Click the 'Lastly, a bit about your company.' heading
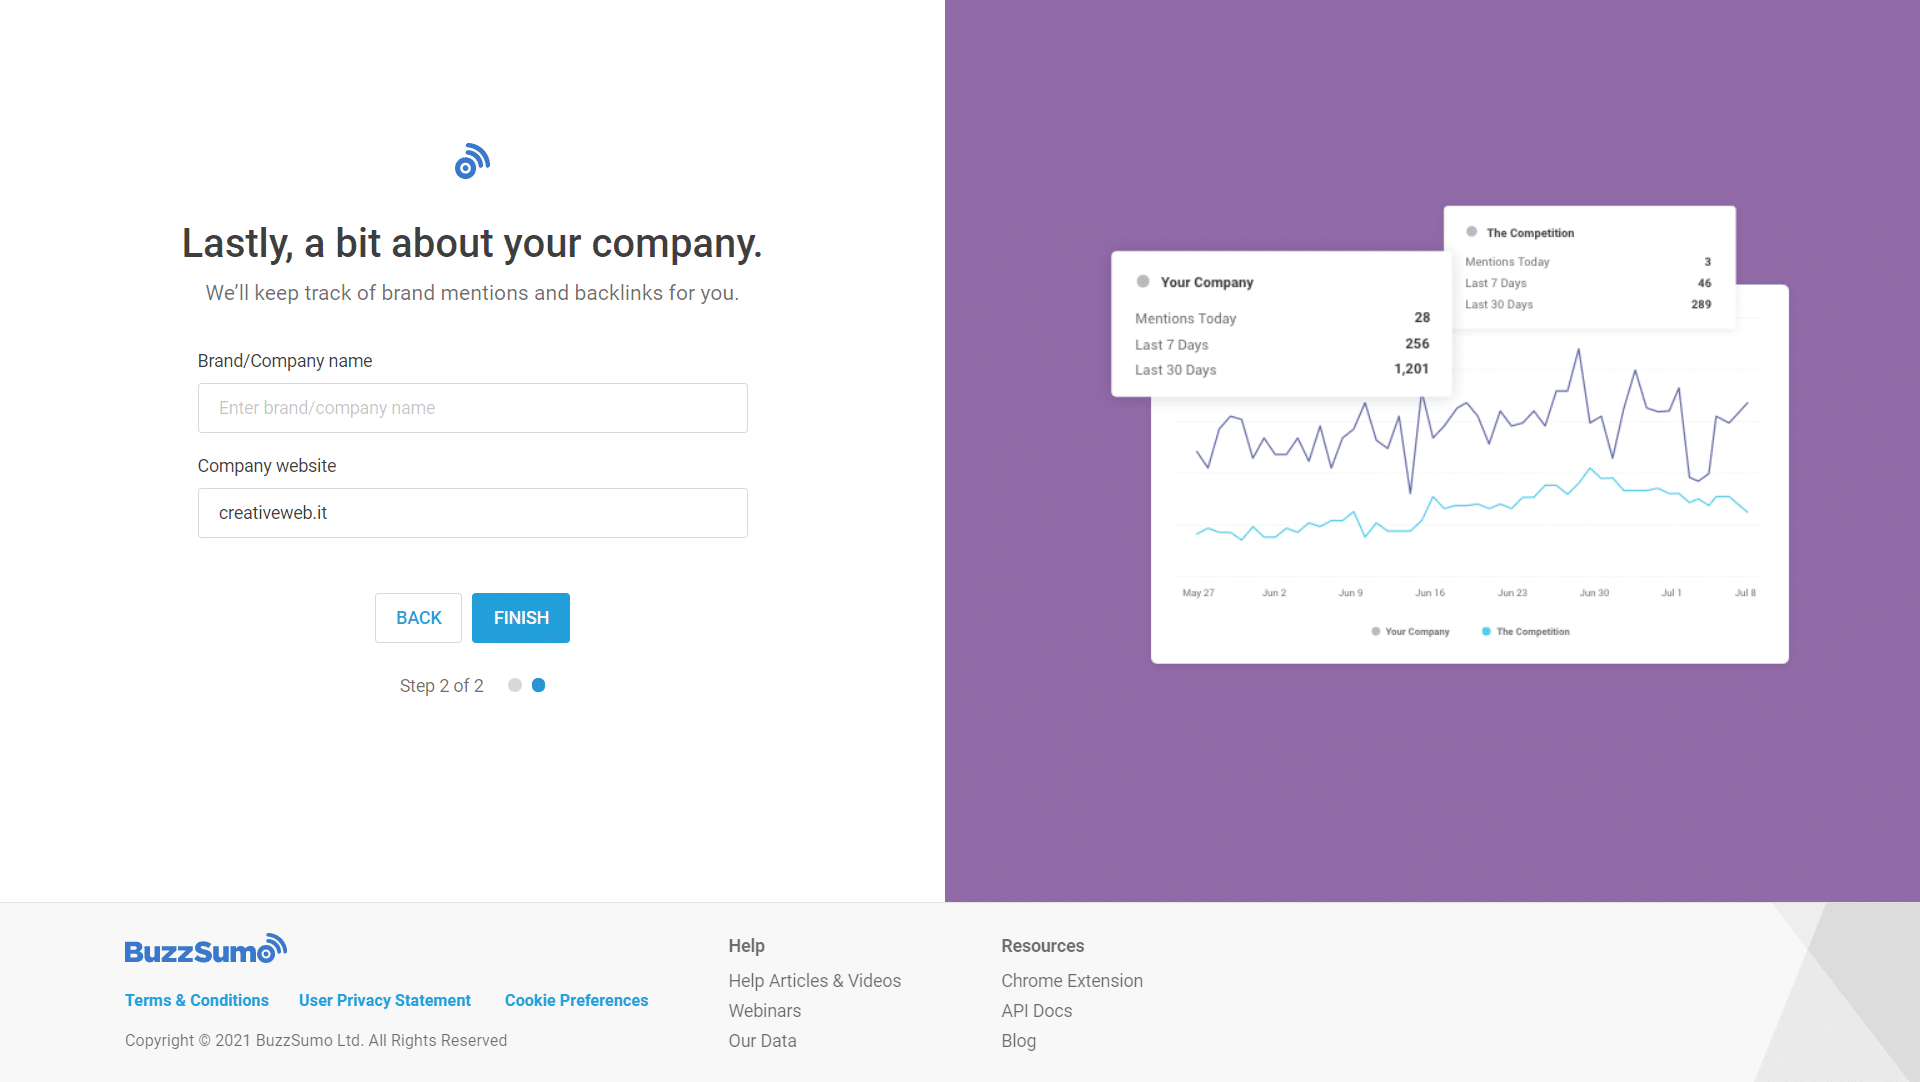The height and width of the screenshot is (1082, 1920). (x=472, y=243)
